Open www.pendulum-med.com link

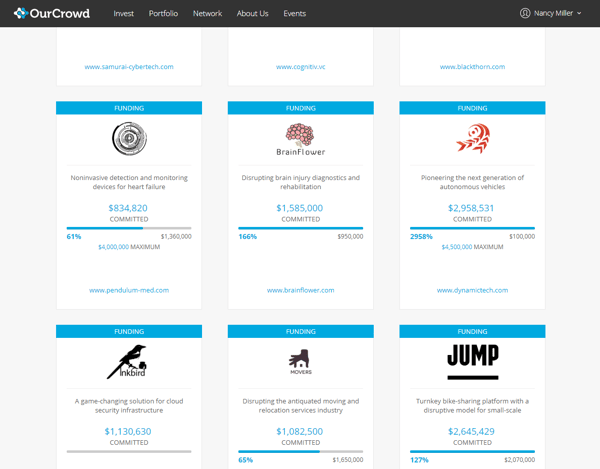pos(129,290)
